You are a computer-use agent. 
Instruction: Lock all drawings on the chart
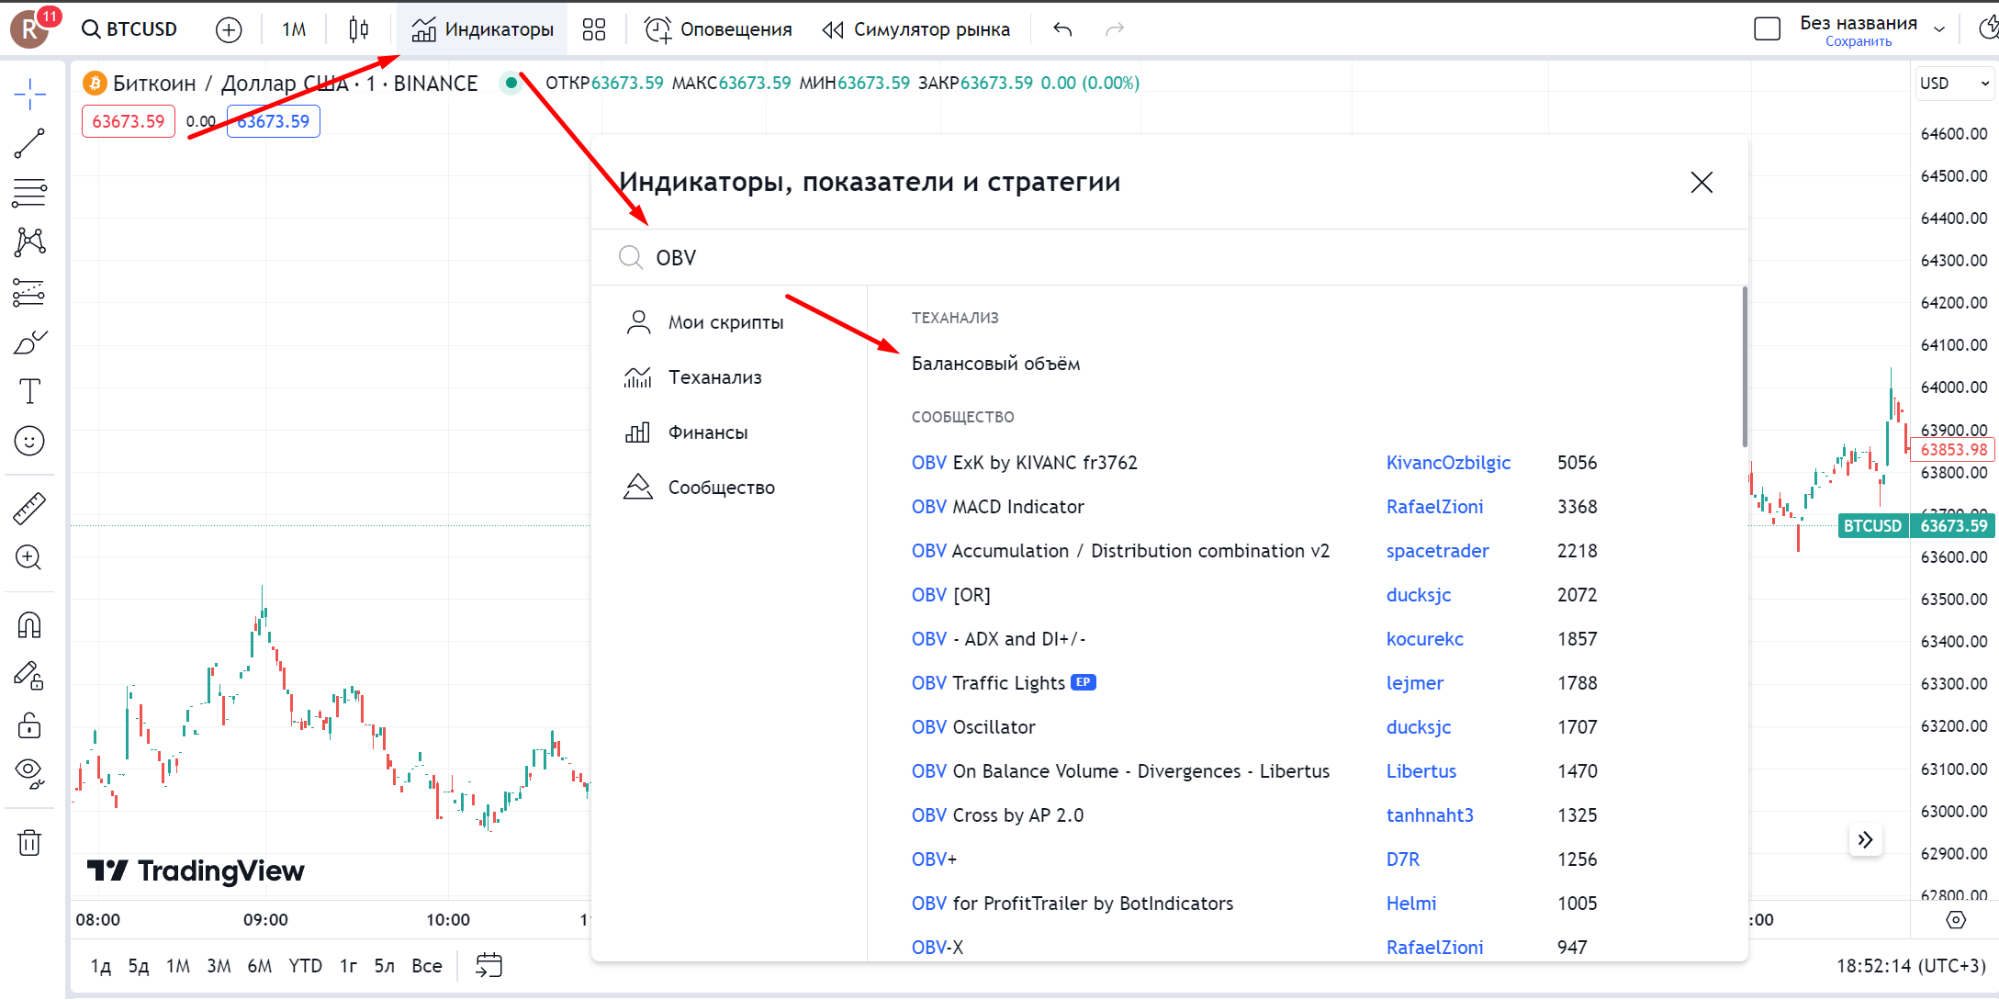click(29, 724)
